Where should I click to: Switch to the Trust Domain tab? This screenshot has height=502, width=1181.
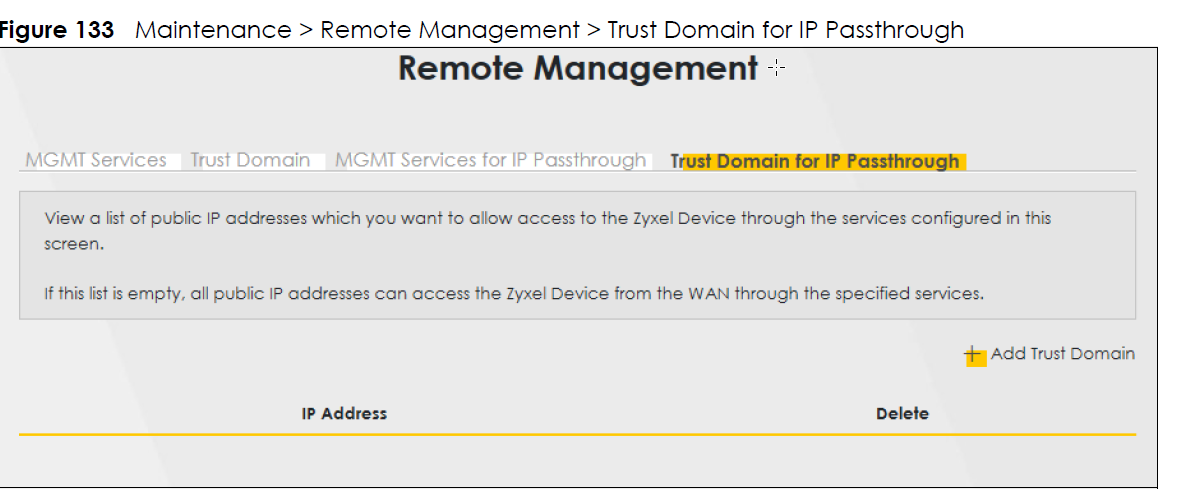250,160
